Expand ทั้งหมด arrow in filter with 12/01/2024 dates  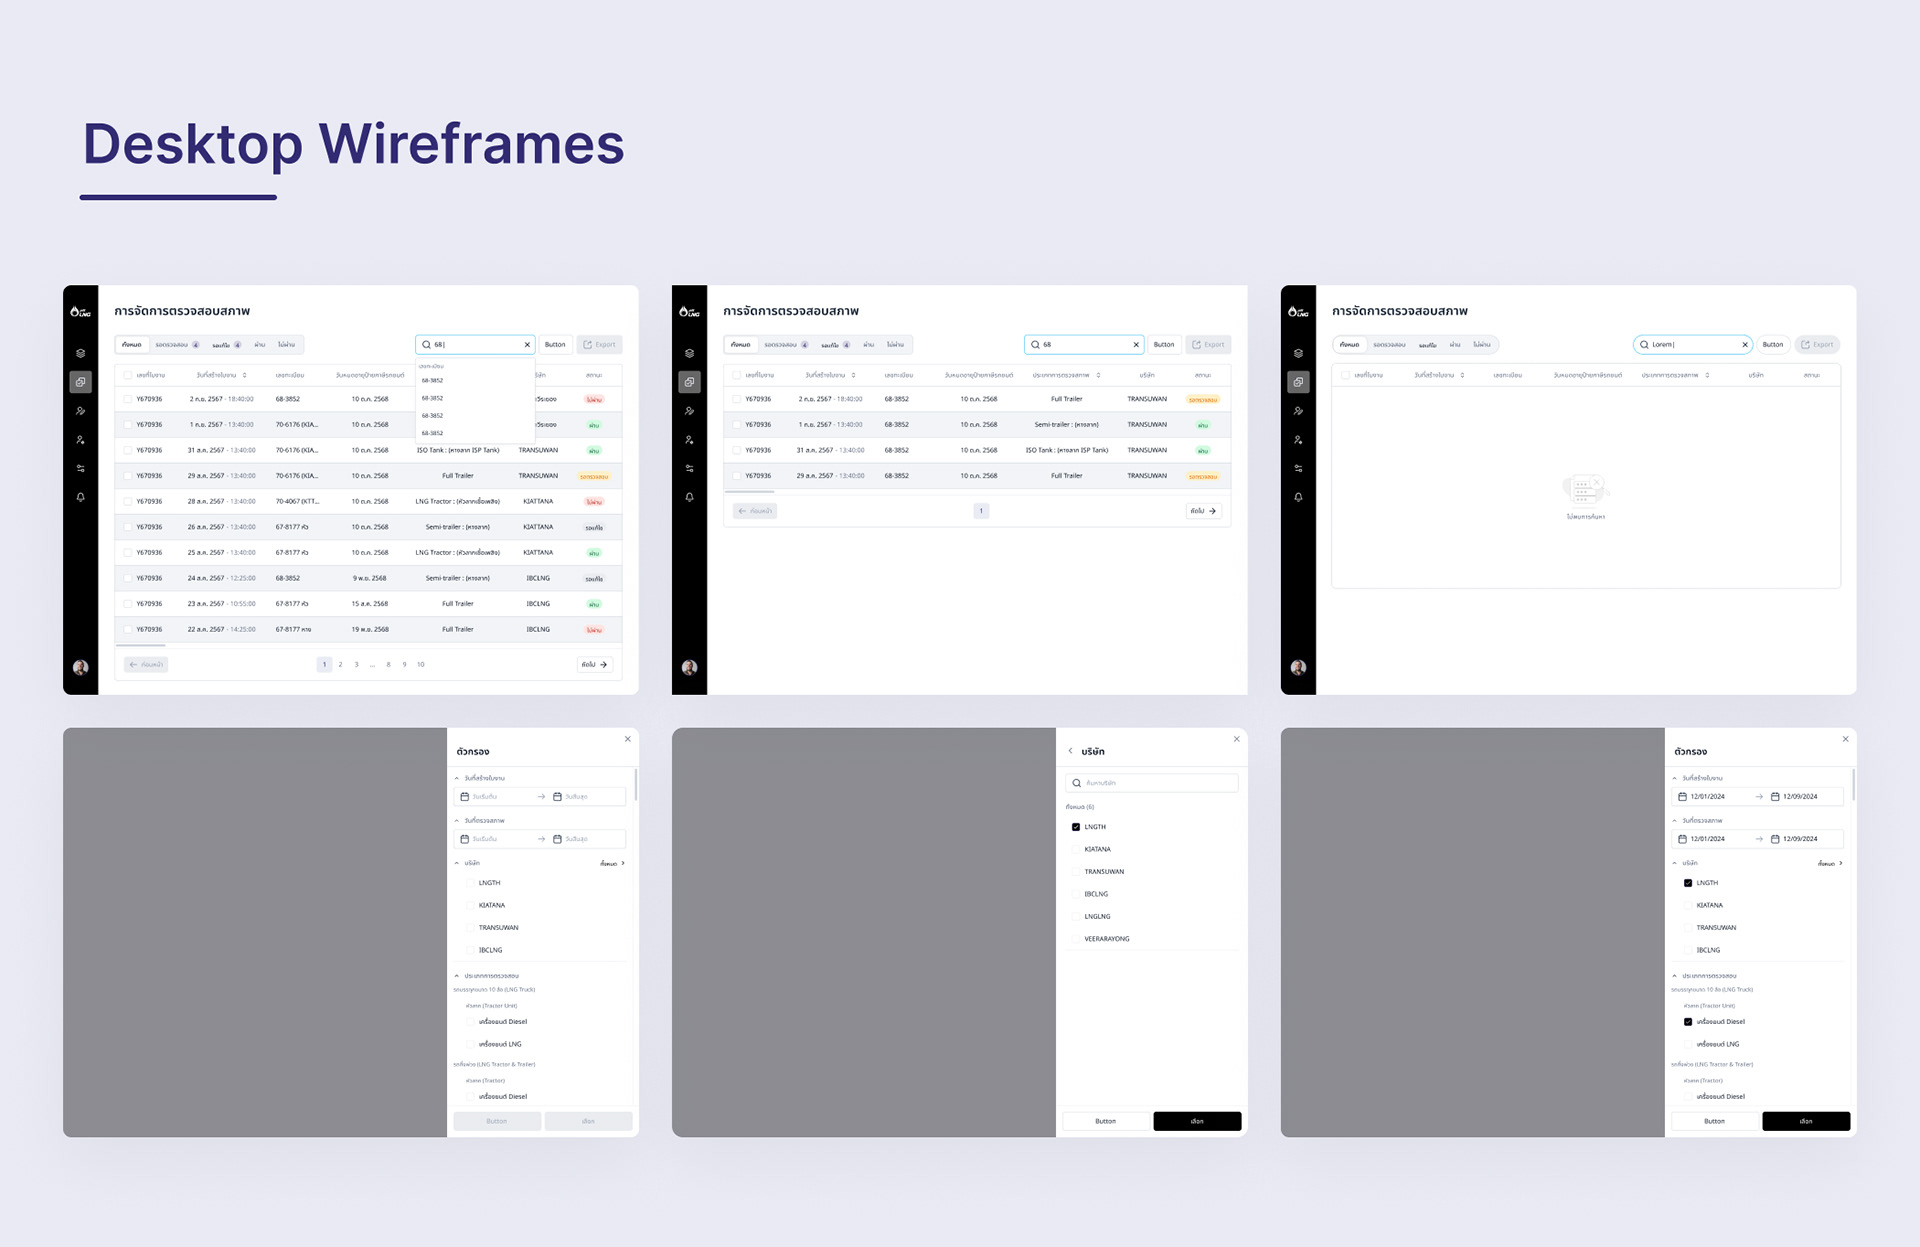(x=1840, y=863)
